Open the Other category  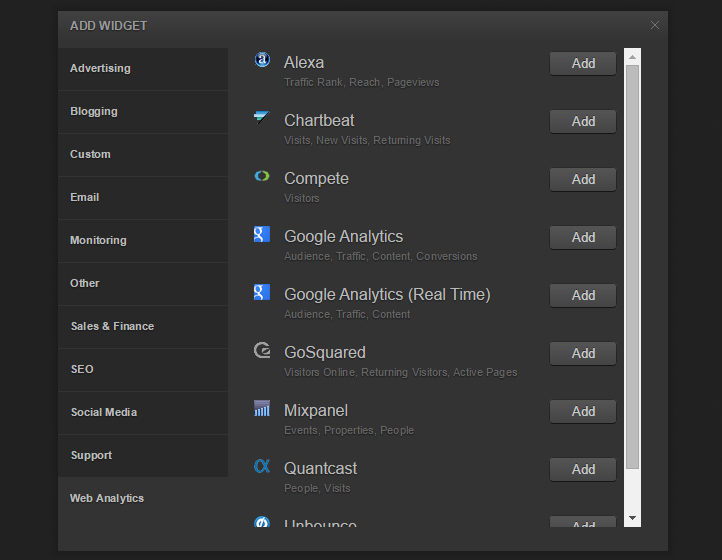pyautogui.click(x=143, y=284)
